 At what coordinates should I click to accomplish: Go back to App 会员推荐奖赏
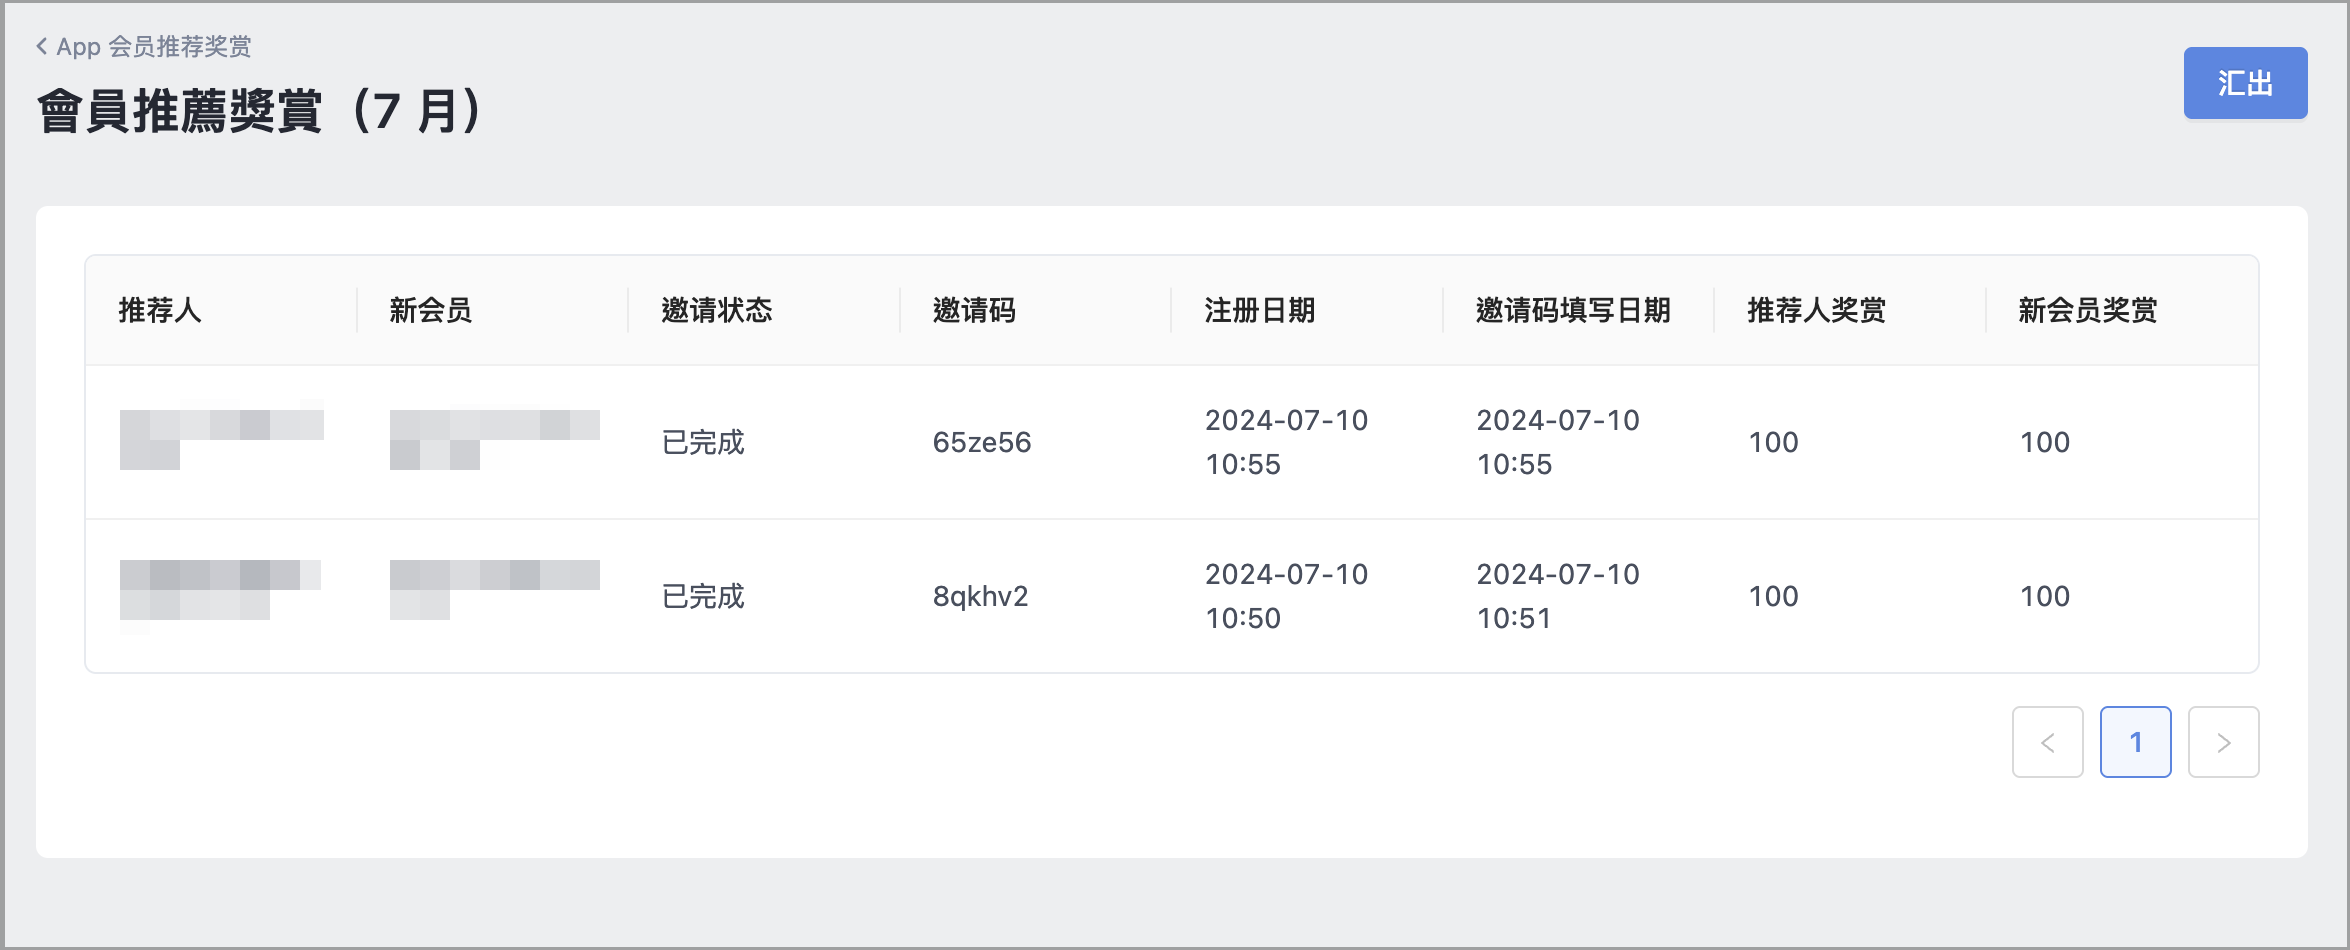click(144, 46)
